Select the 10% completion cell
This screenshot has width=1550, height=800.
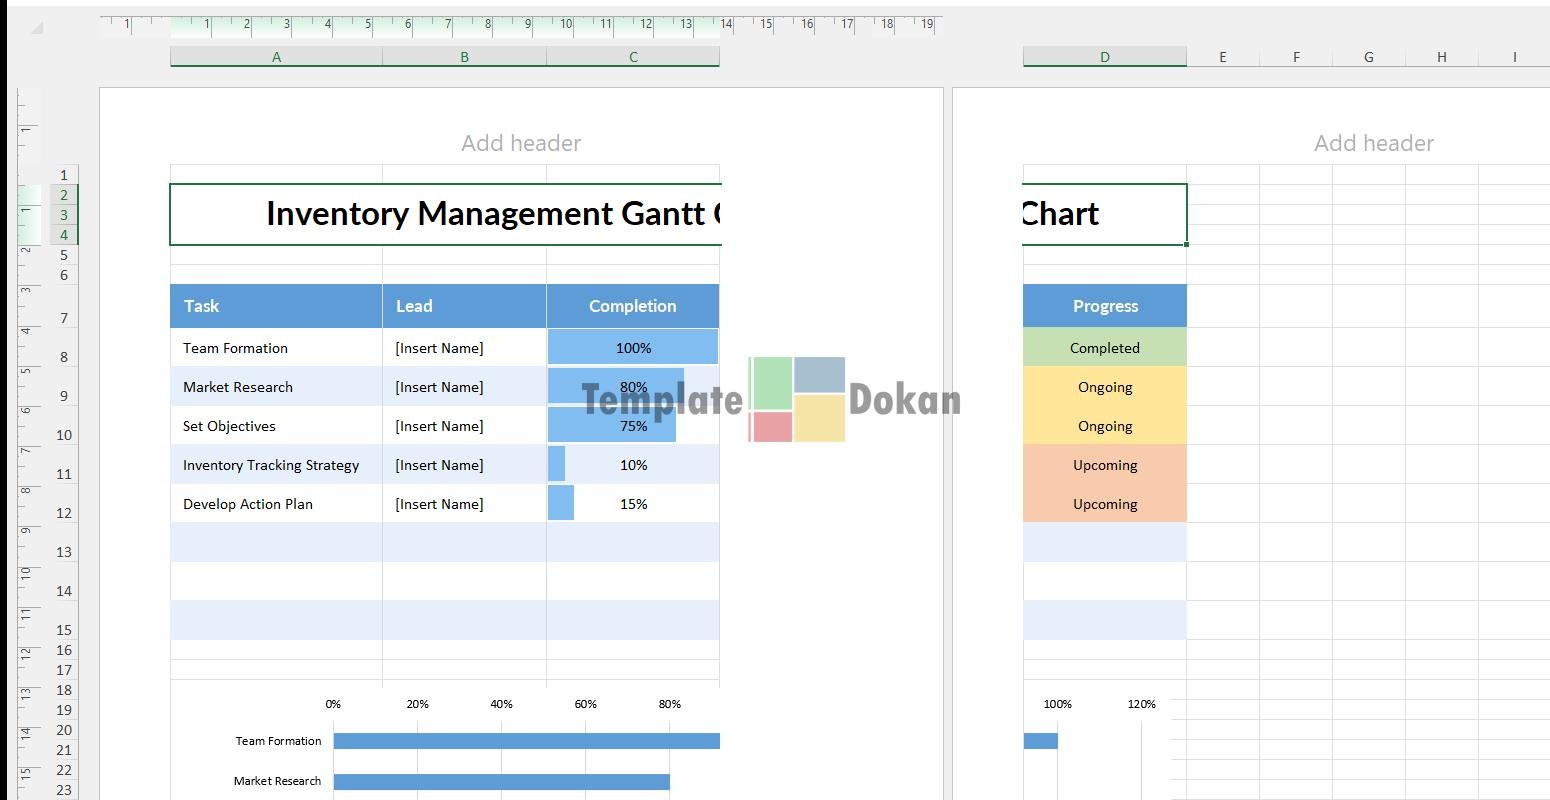pos(632,465)
